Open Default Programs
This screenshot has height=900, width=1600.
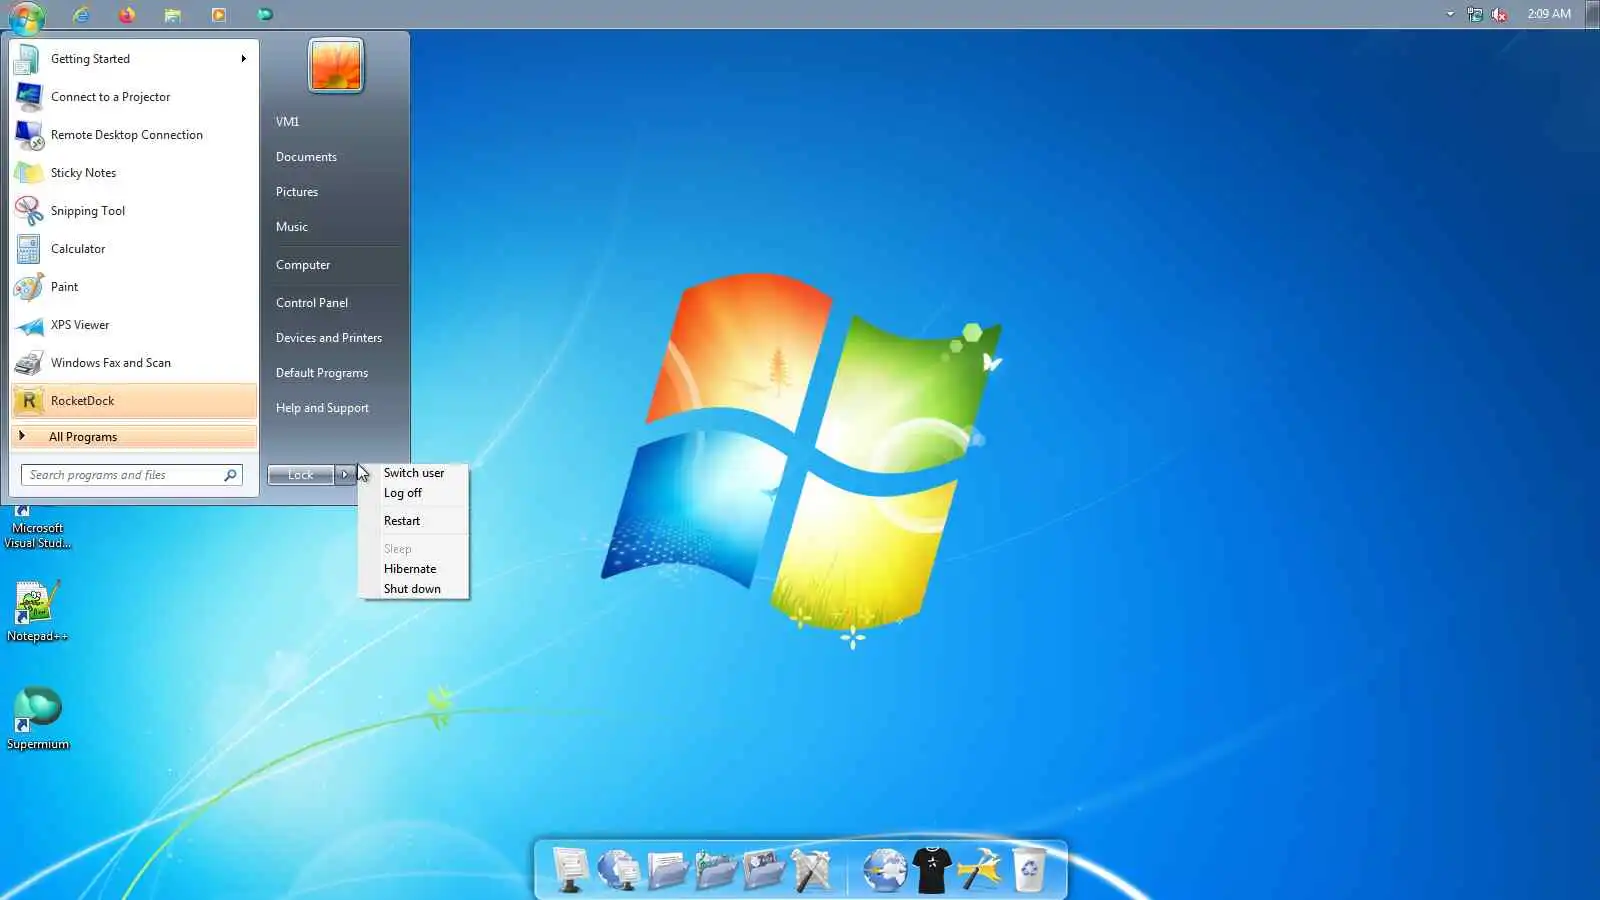pyautogui.click(x=322, y=373)
